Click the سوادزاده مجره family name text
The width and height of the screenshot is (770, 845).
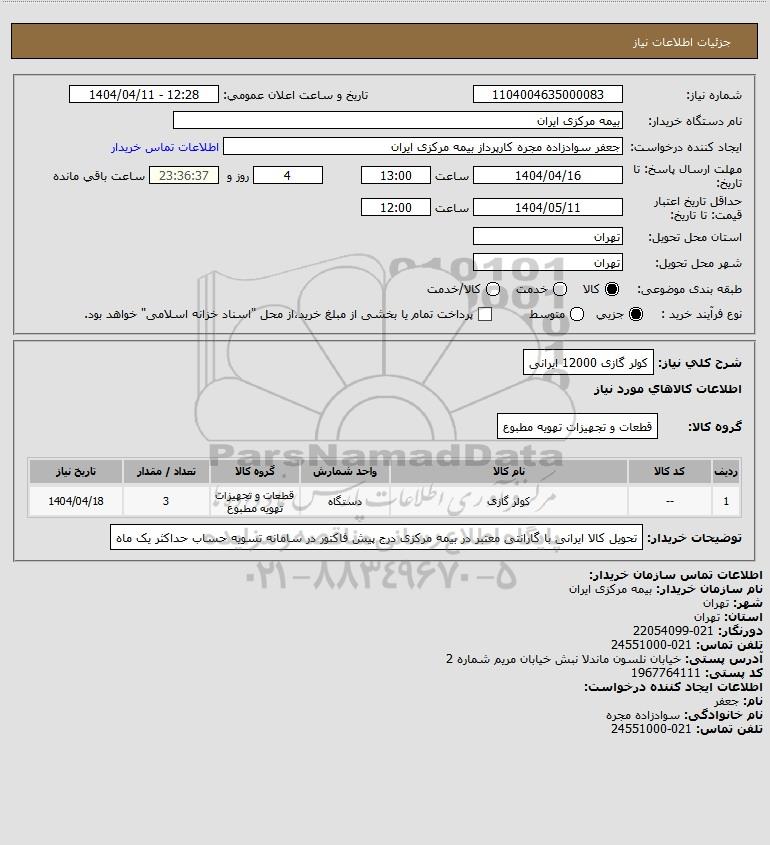[x=643, y=715]
